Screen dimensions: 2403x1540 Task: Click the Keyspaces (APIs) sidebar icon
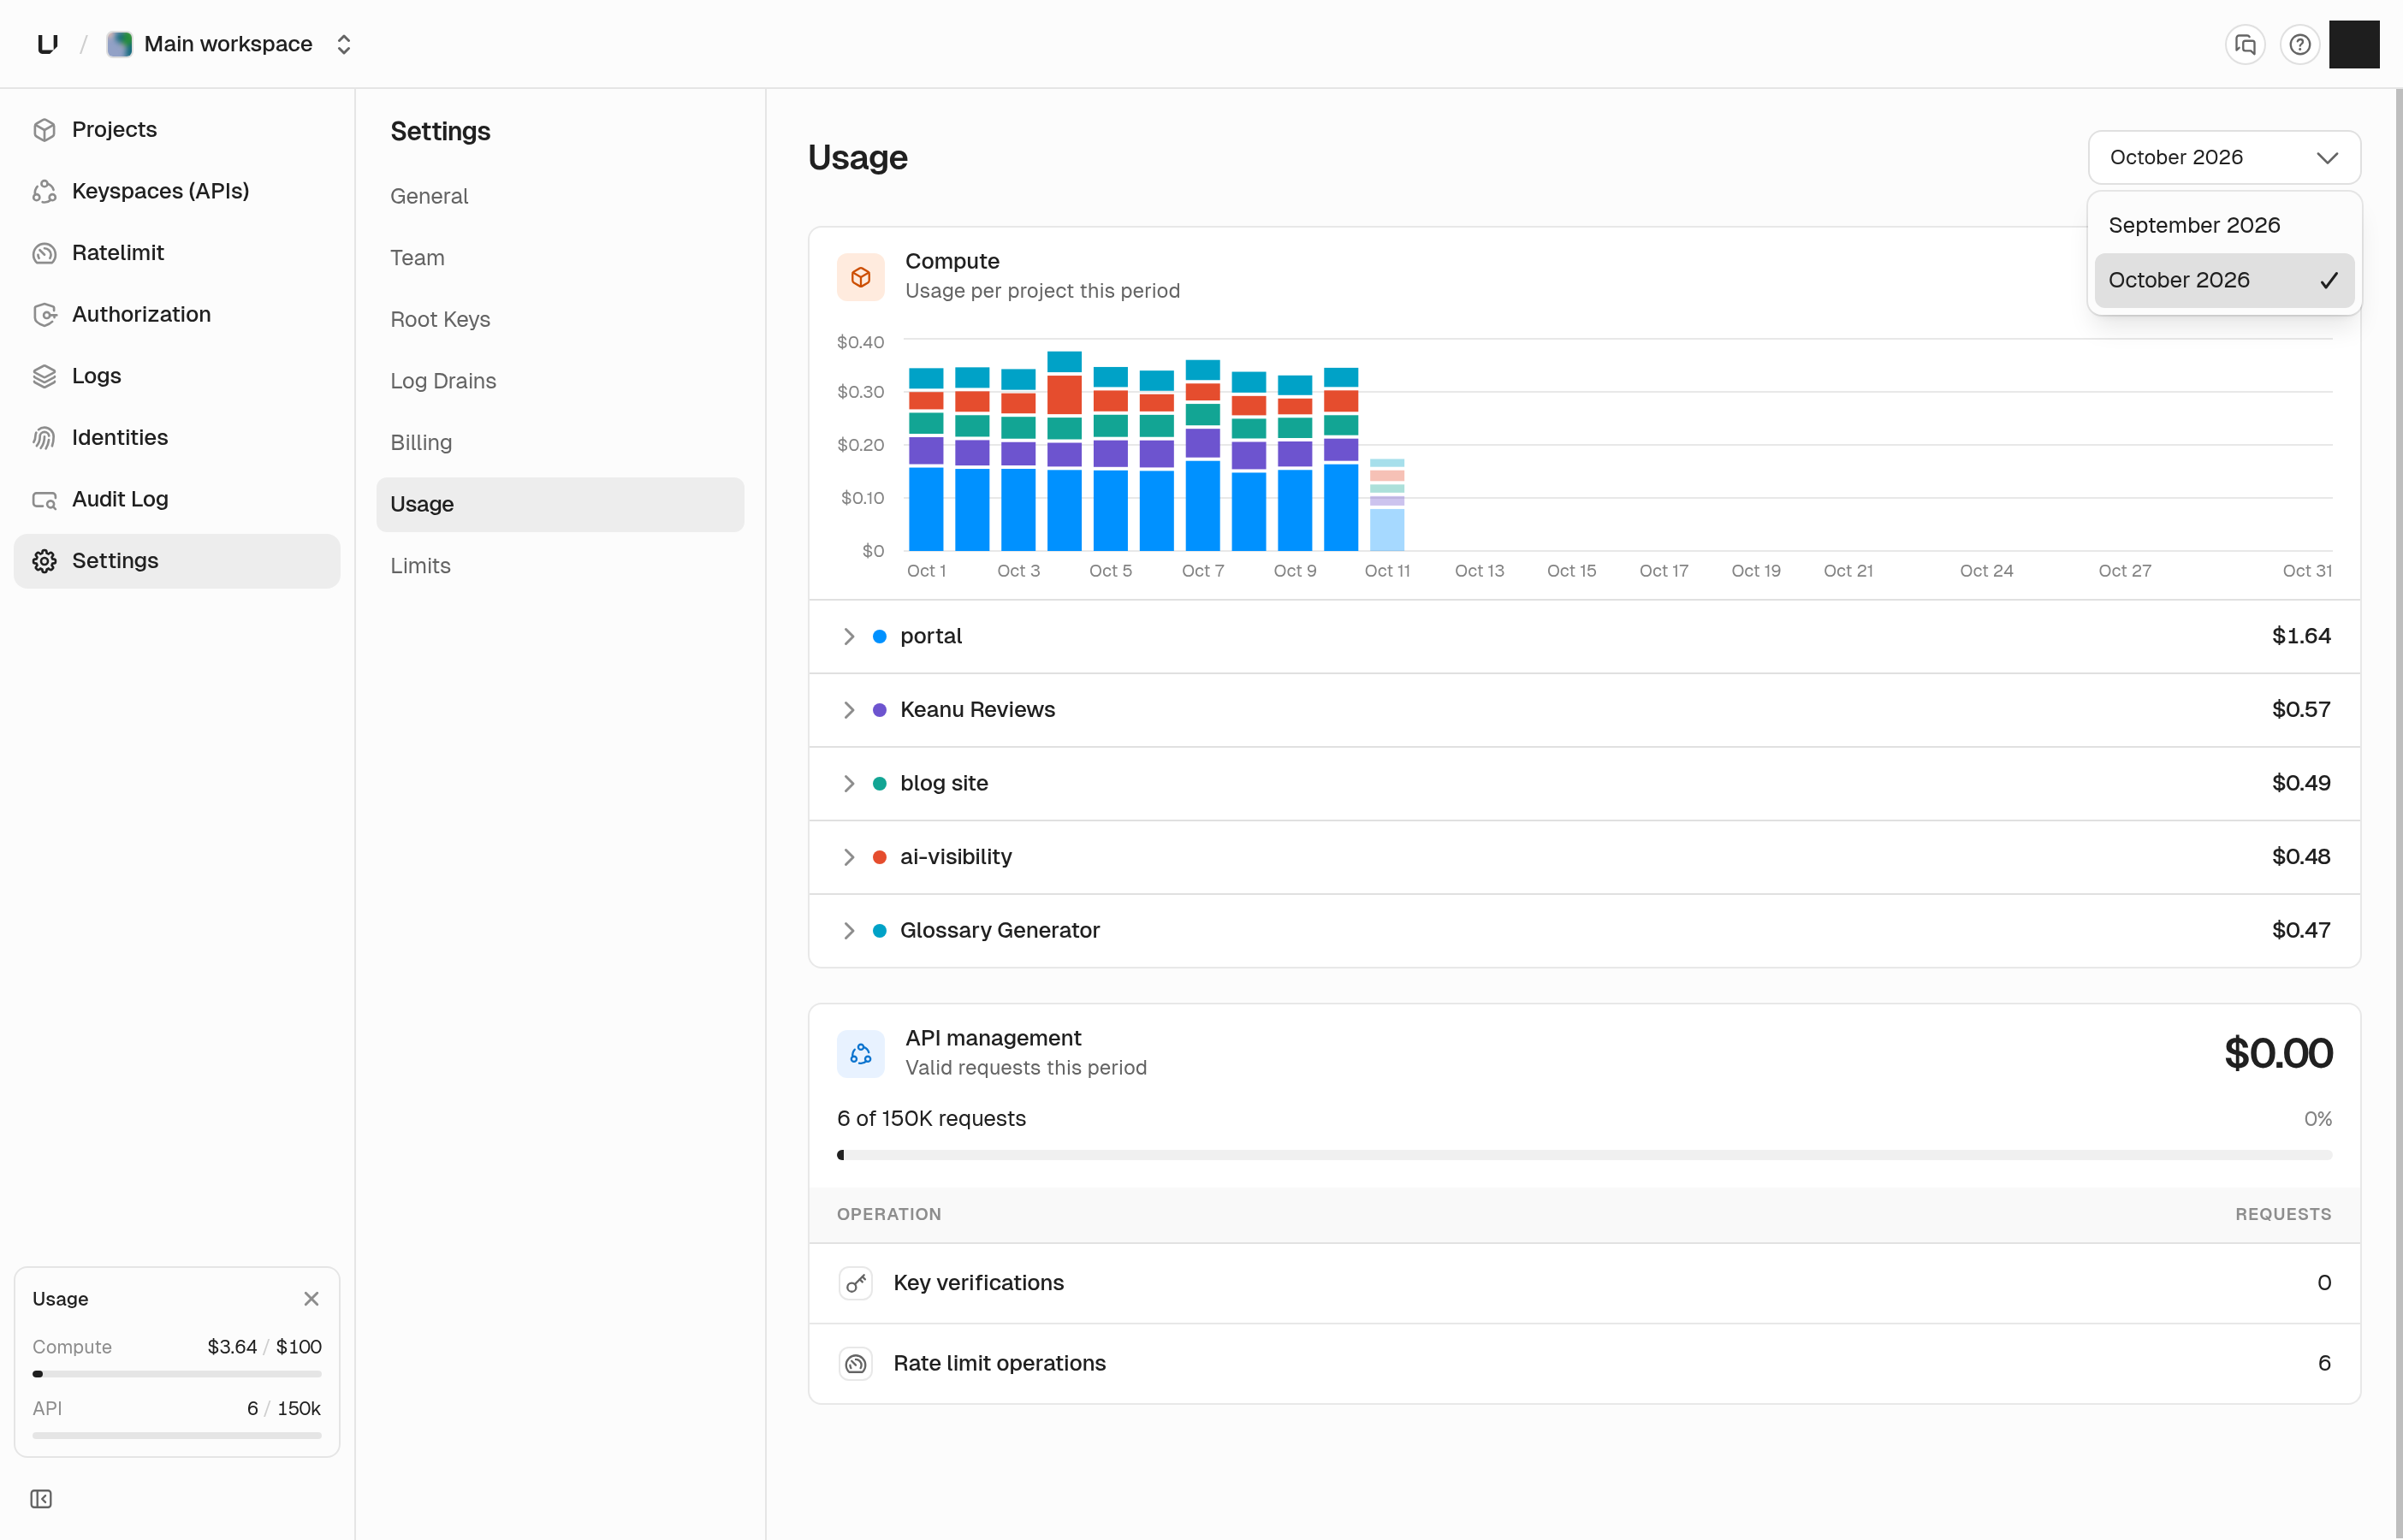point(44,191)
